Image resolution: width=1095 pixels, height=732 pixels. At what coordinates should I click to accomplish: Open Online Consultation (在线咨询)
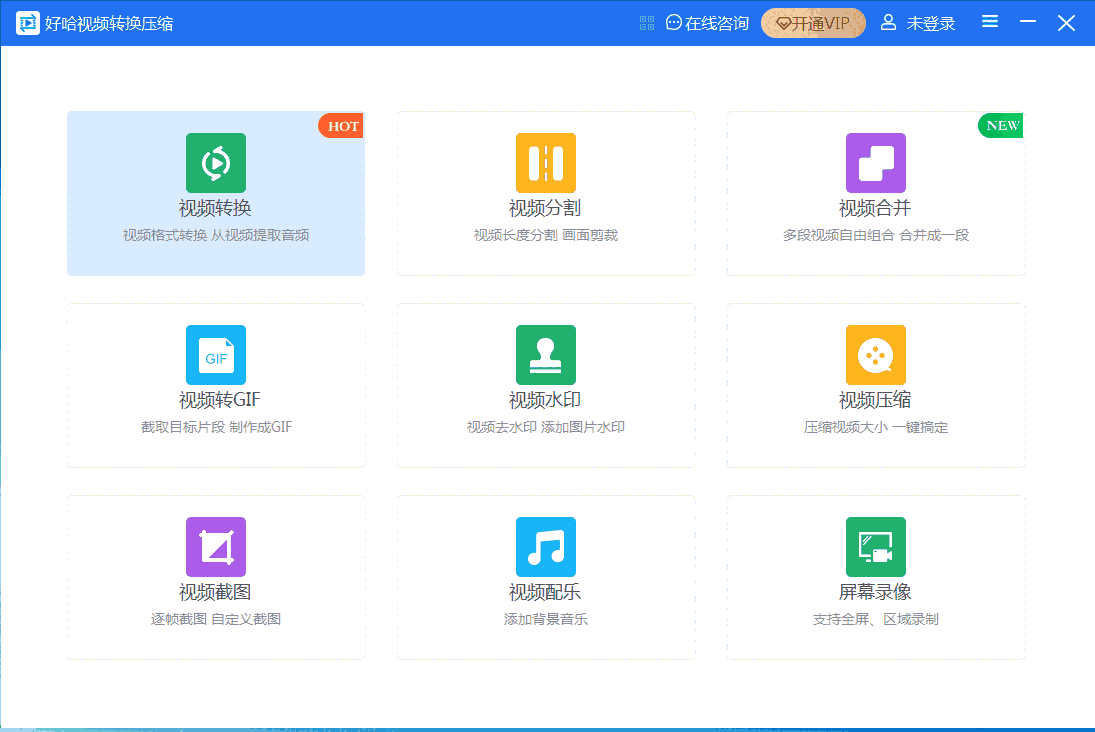[707, 23]
